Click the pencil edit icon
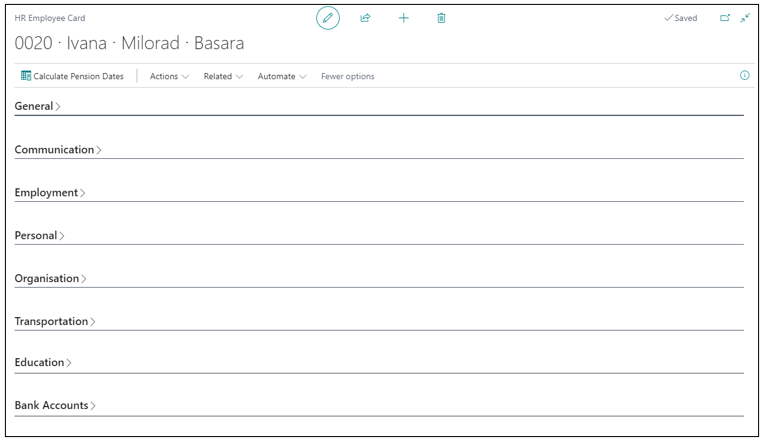 (327, 18)
